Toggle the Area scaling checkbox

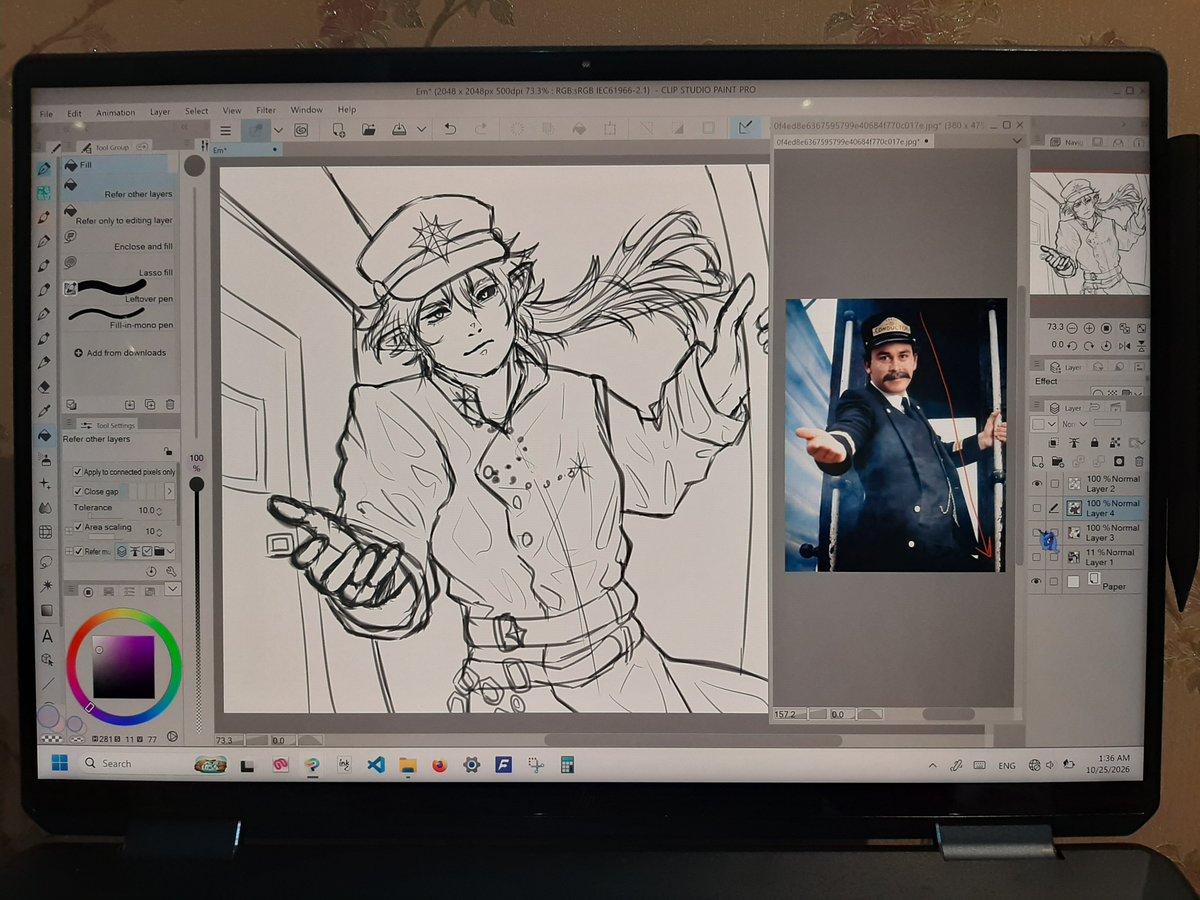point(79,527)
